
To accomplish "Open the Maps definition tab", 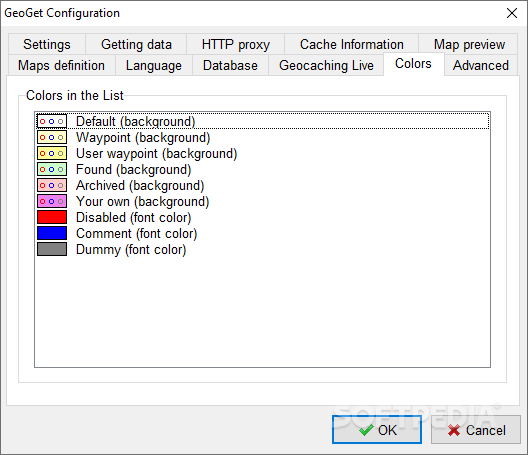I will tap(62, 65).
